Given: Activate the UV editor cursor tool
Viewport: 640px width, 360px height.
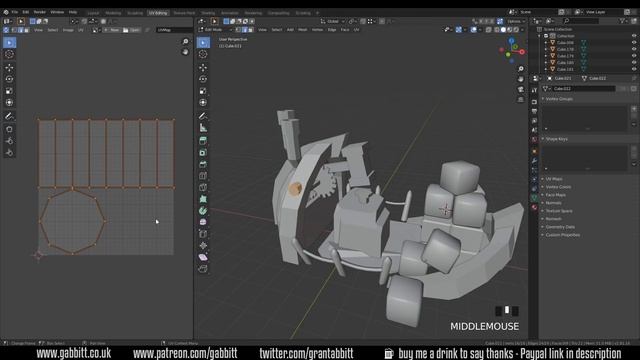Looking at the screenshot, I should [x=9, y=54].
